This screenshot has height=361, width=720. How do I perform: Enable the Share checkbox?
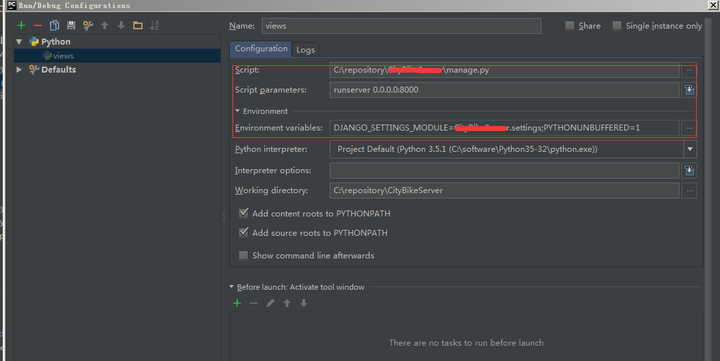tap(570, 26)
